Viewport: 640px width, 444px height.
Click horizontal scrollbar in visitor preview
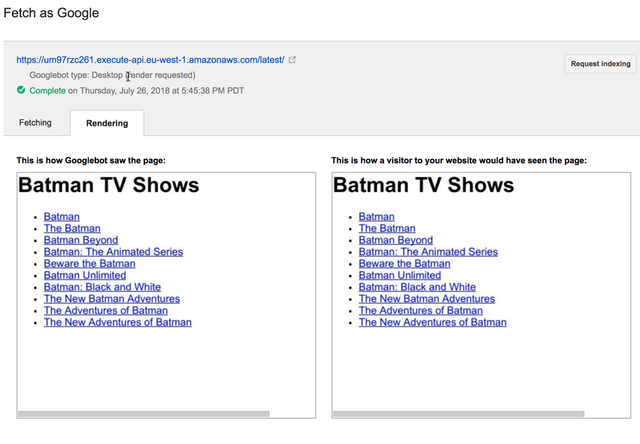459,414
